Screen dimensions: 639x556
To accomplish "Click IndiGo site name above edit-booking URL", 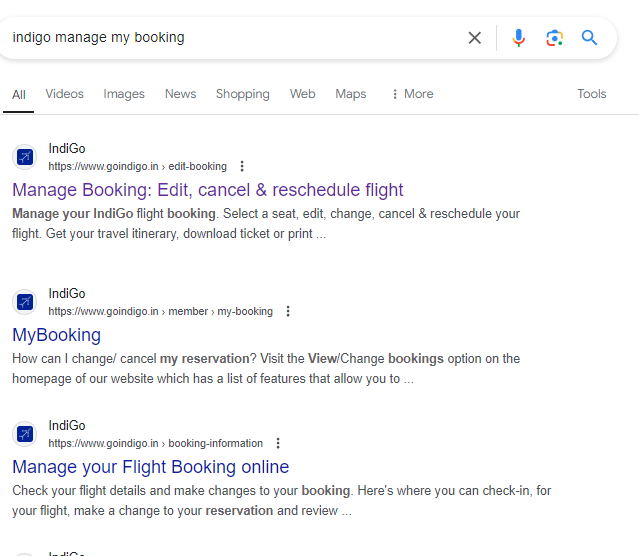I will [x=67, y=149].
